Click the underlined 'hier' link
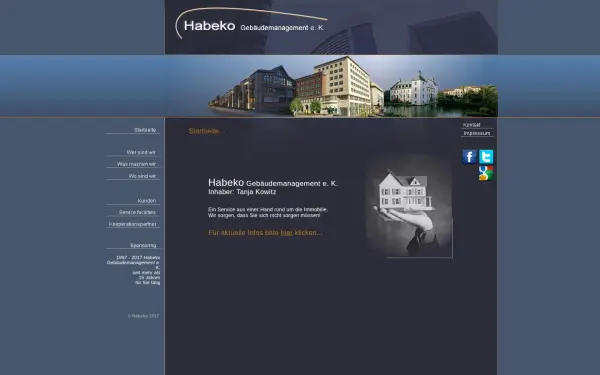Screen dimensions: 600x375 coord(286,233)
